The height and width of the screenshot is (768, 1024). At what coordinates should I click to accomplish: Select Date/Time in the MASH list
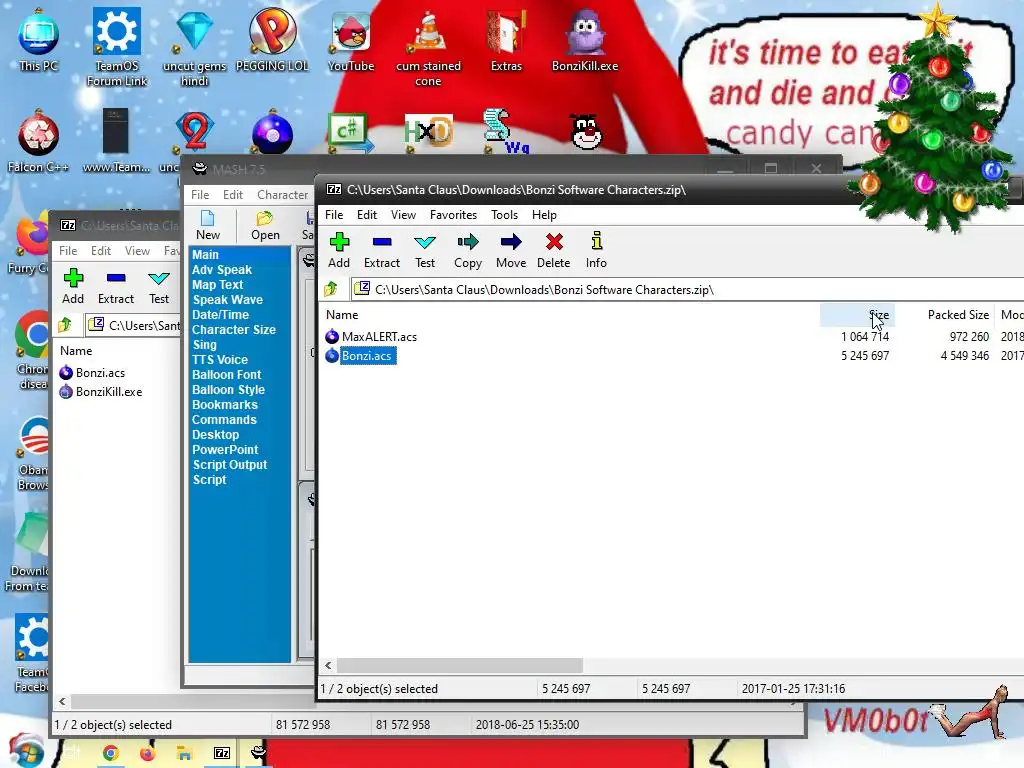click(220, 315)
